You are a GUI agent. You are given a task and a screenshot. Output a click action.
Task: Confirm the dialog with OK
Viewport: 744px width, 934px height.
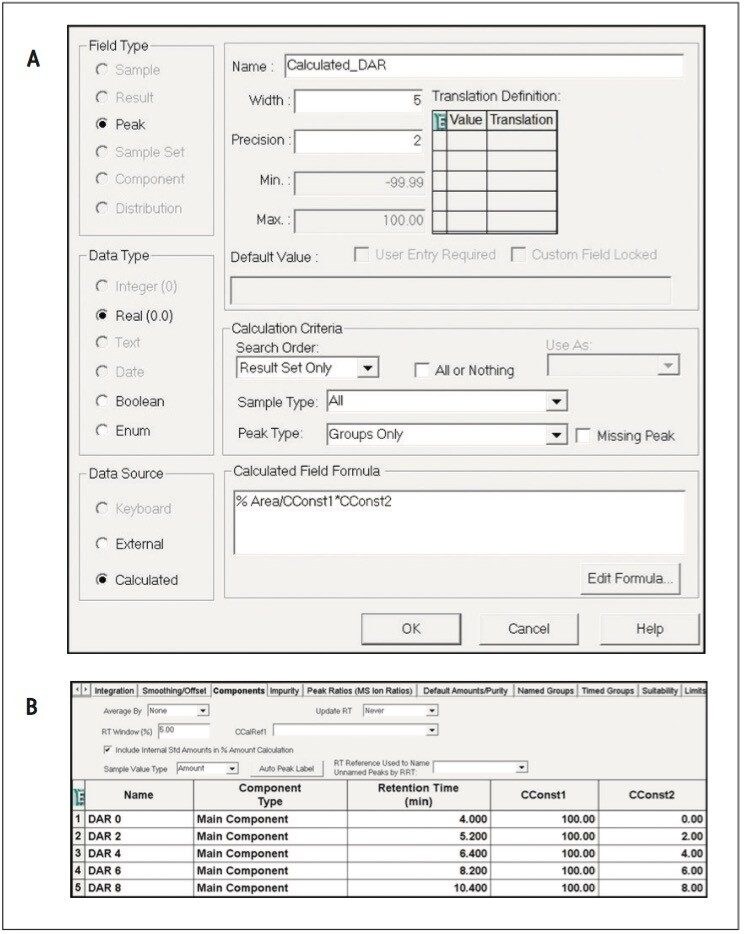click(411, 628)
